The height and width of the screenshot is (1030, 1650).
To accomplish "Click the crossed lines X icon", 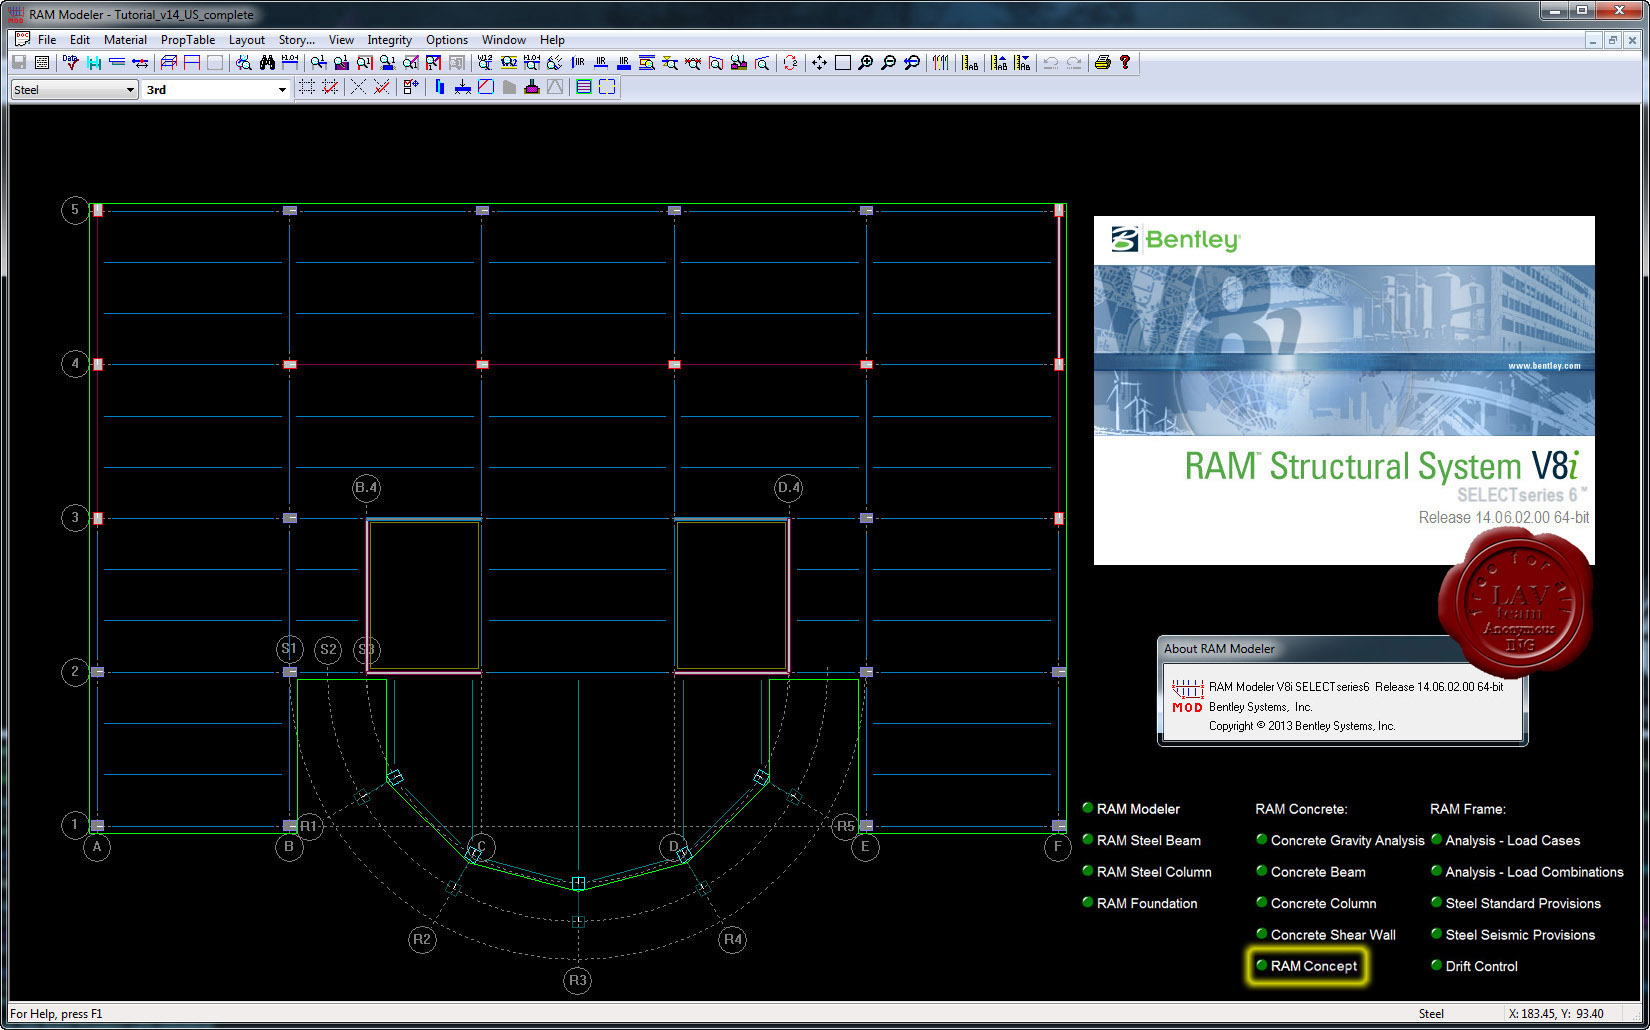I will coord(358,87).
